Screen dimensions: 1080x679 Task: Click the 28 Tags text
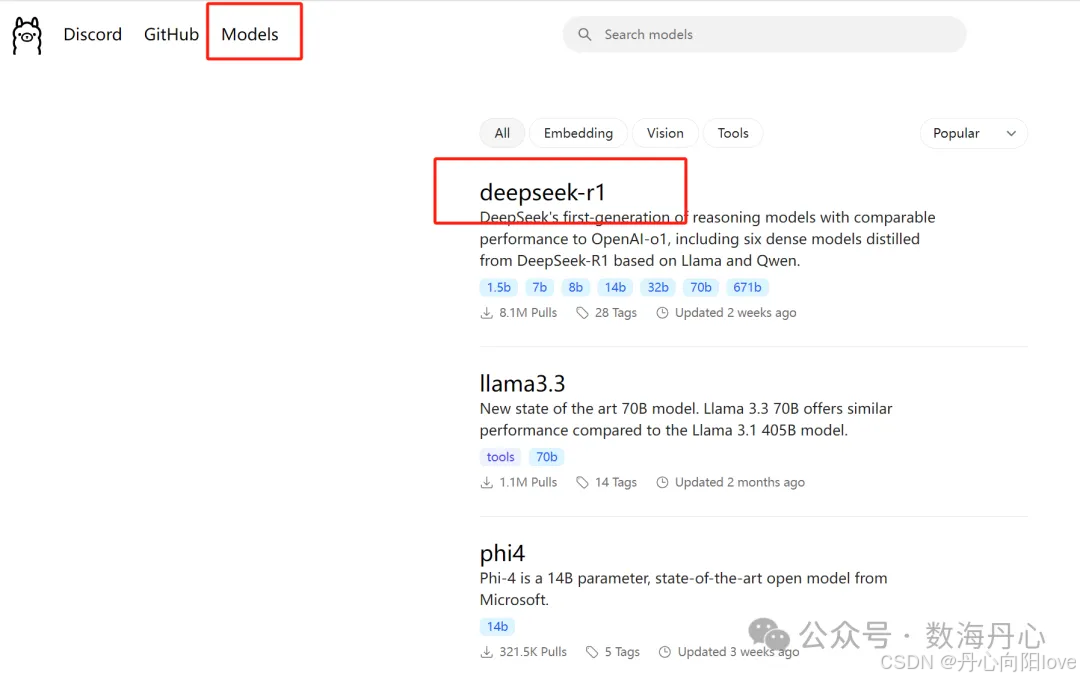coord(616,313)
